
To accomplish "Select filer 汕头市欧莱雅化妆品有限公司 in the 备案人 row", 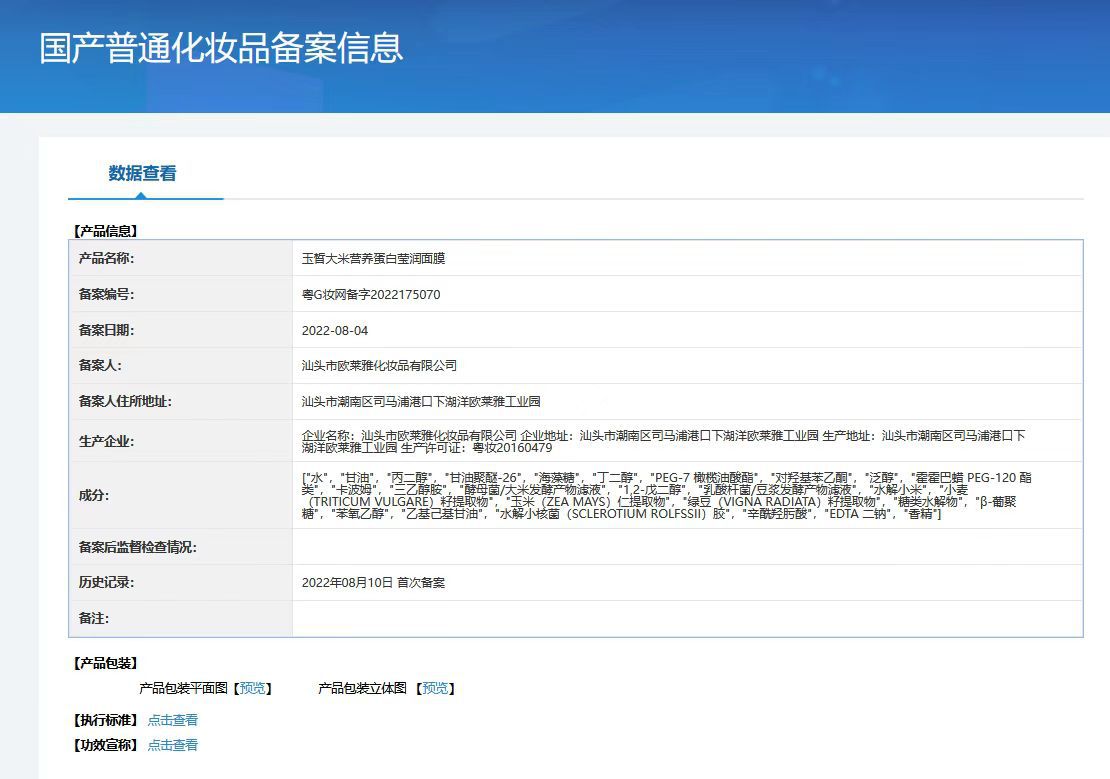I will pyautogui.click(x=379, y=365).
